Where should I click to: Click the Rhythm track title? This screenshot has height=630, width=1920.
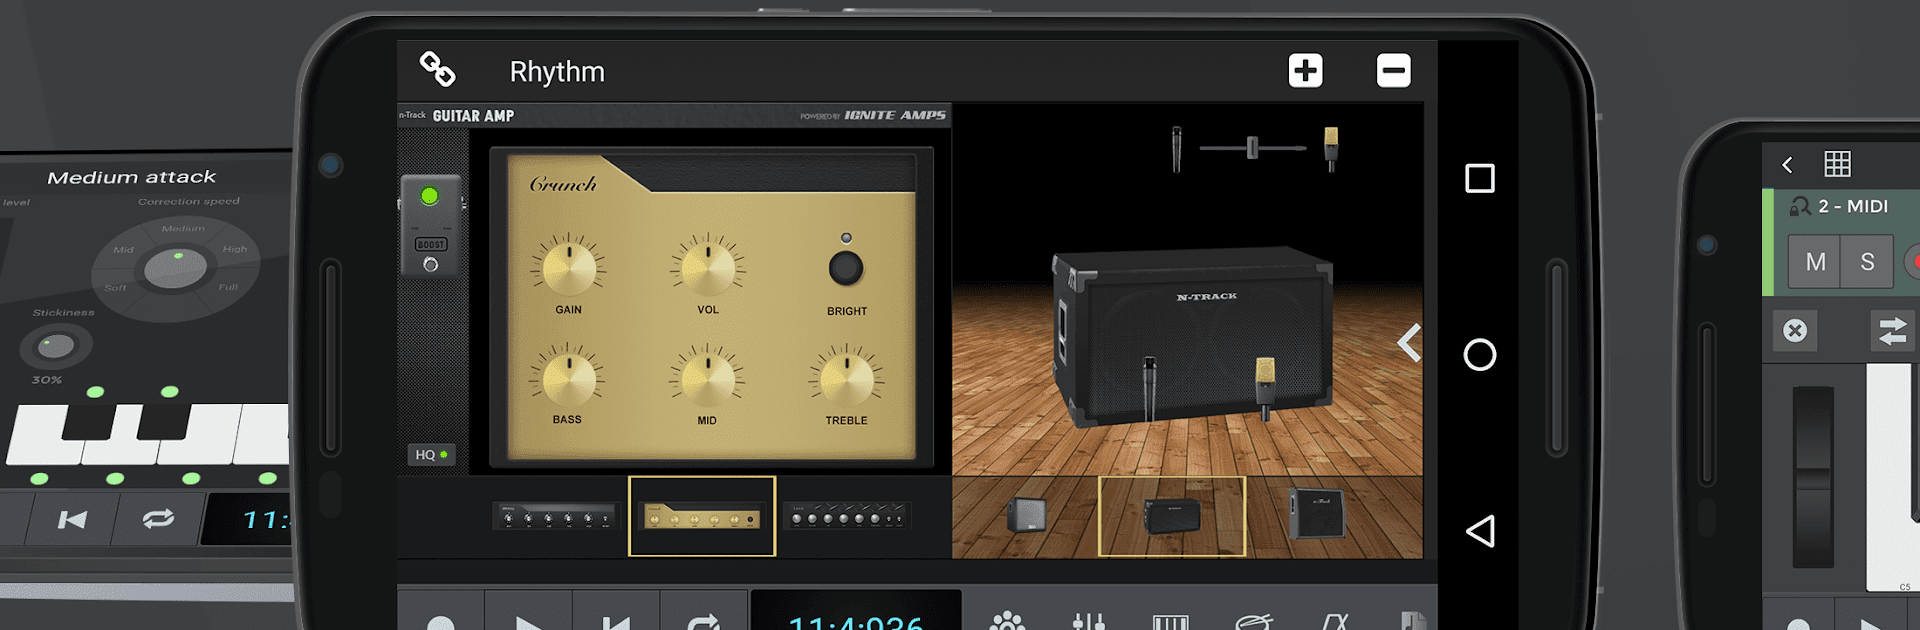point(557,72)
